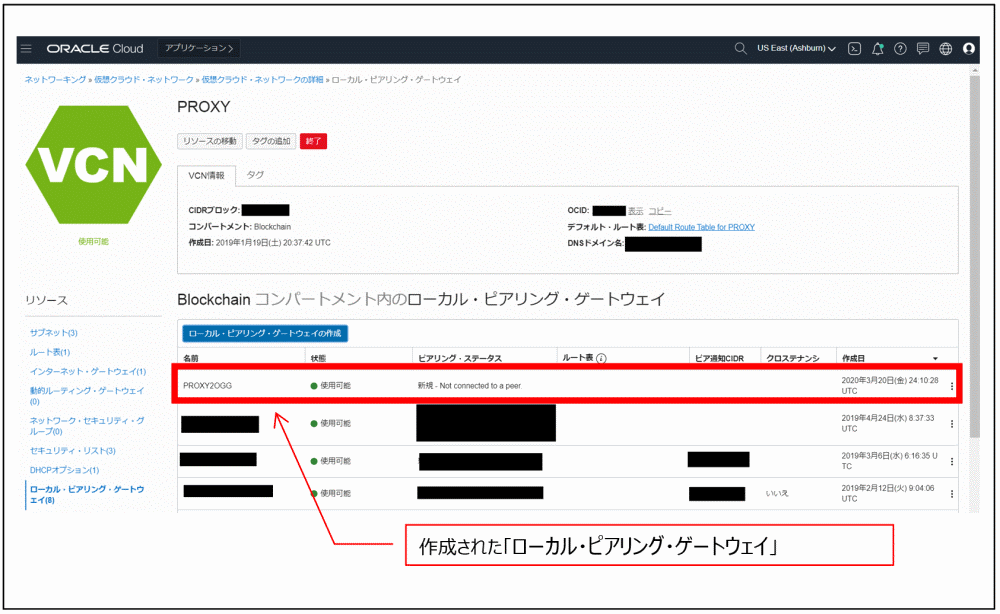
Task: Expand the US East (Ashburn) region selector
Action: (x=796, y=48)
